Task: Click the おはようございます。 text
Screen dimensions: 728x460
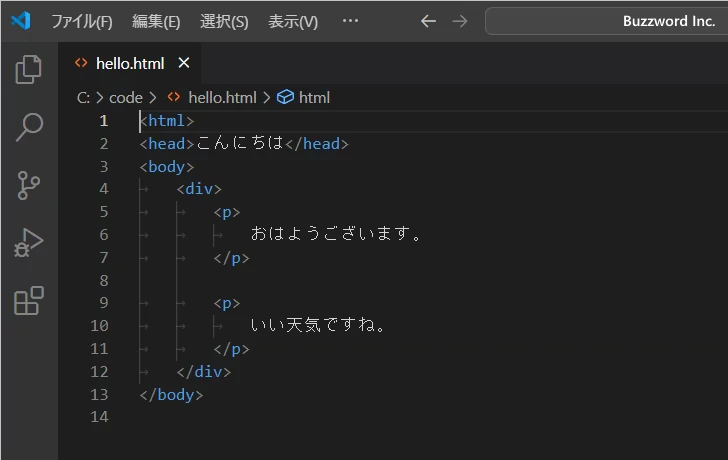Action: [336, 233]
